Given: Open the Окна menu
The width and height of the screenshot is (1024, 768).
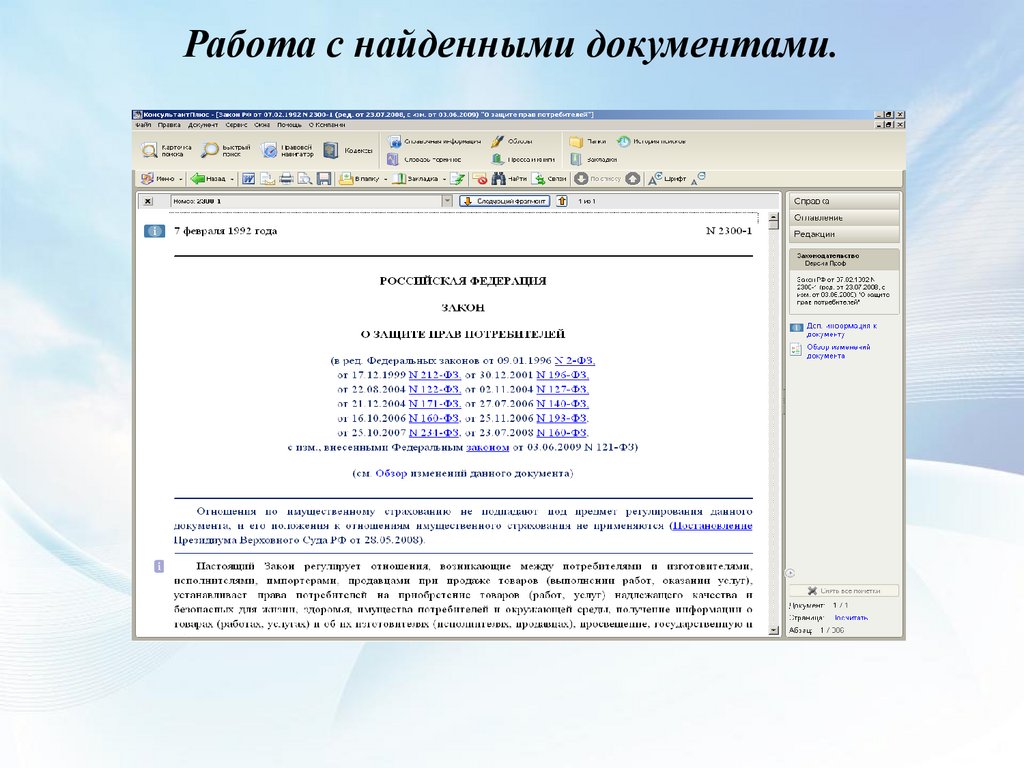Looking at the screenshot, I should pos(263,125).
